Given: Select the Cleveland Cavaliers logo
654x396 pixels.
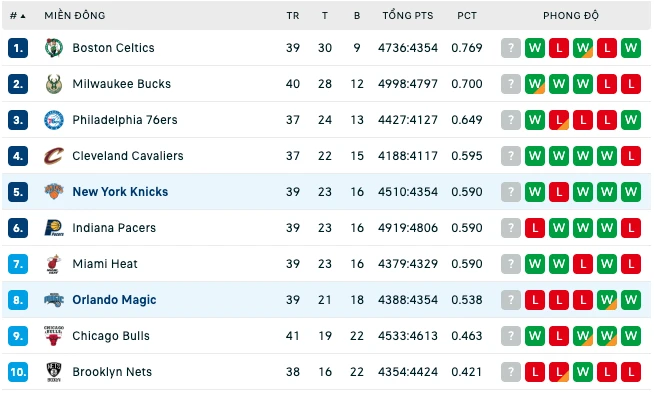Looking at the screenshot, I should [54, 156].
